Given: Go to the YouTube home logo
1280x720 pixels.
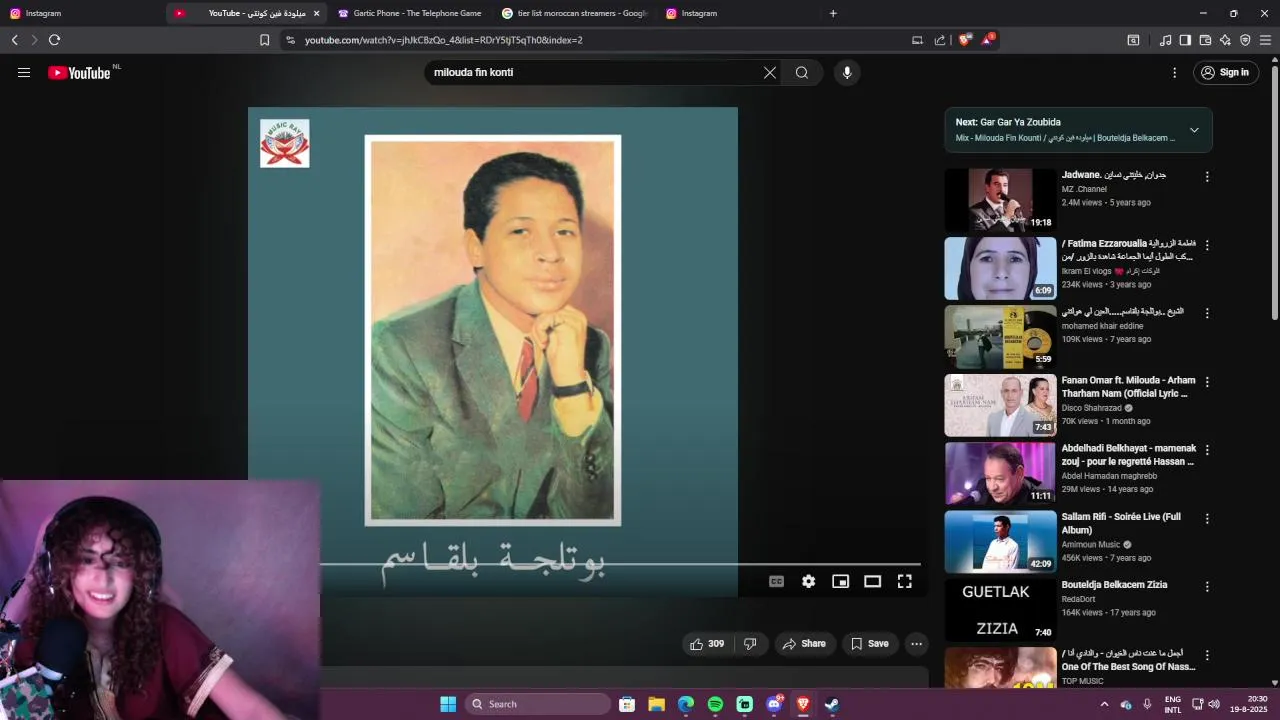Looking at the screenshot, I should (79, 73).
